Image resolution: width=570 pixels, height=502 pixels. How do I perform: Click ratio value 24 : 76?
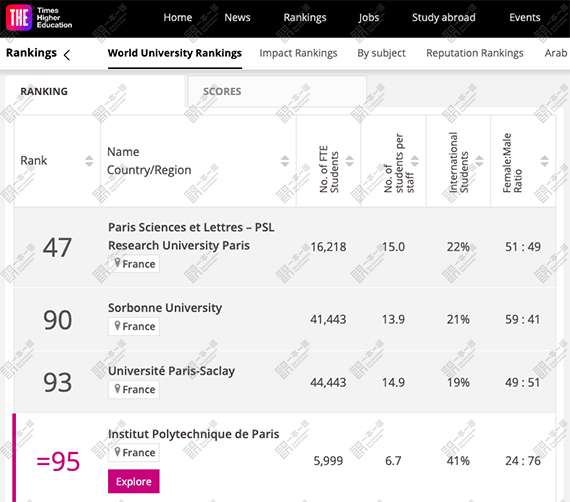523,461
